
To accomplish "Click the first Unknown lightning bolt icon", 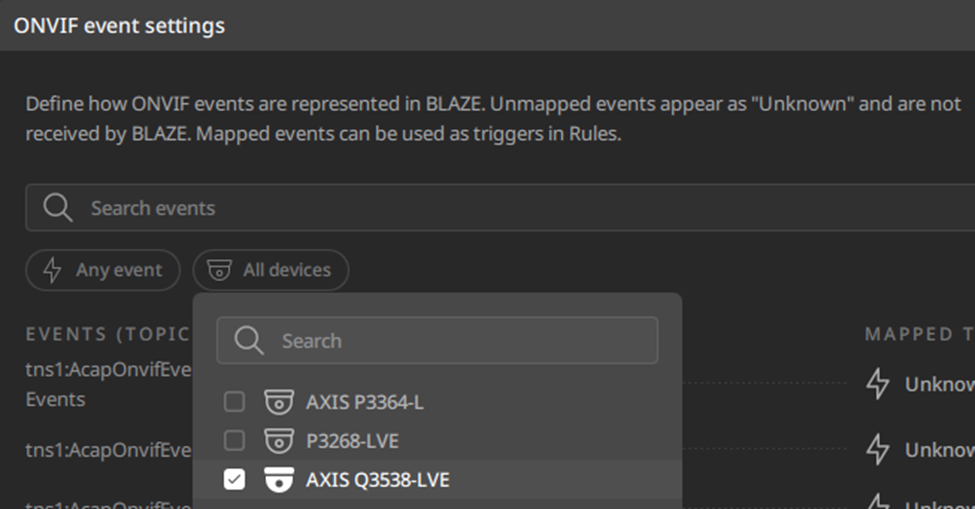I will (x=877, y=384).
